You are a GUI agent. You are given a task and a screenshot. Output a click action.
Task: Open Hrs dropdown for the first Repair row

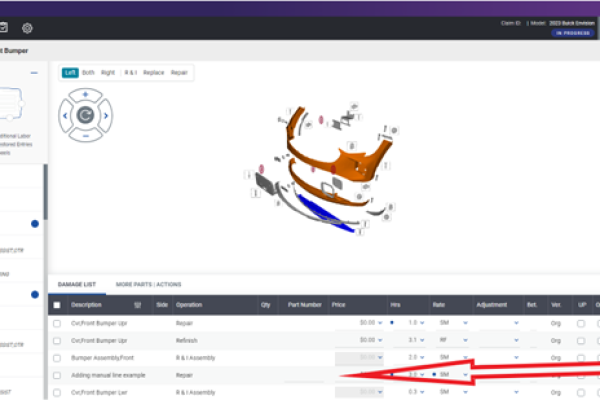[x=426, y=323]
